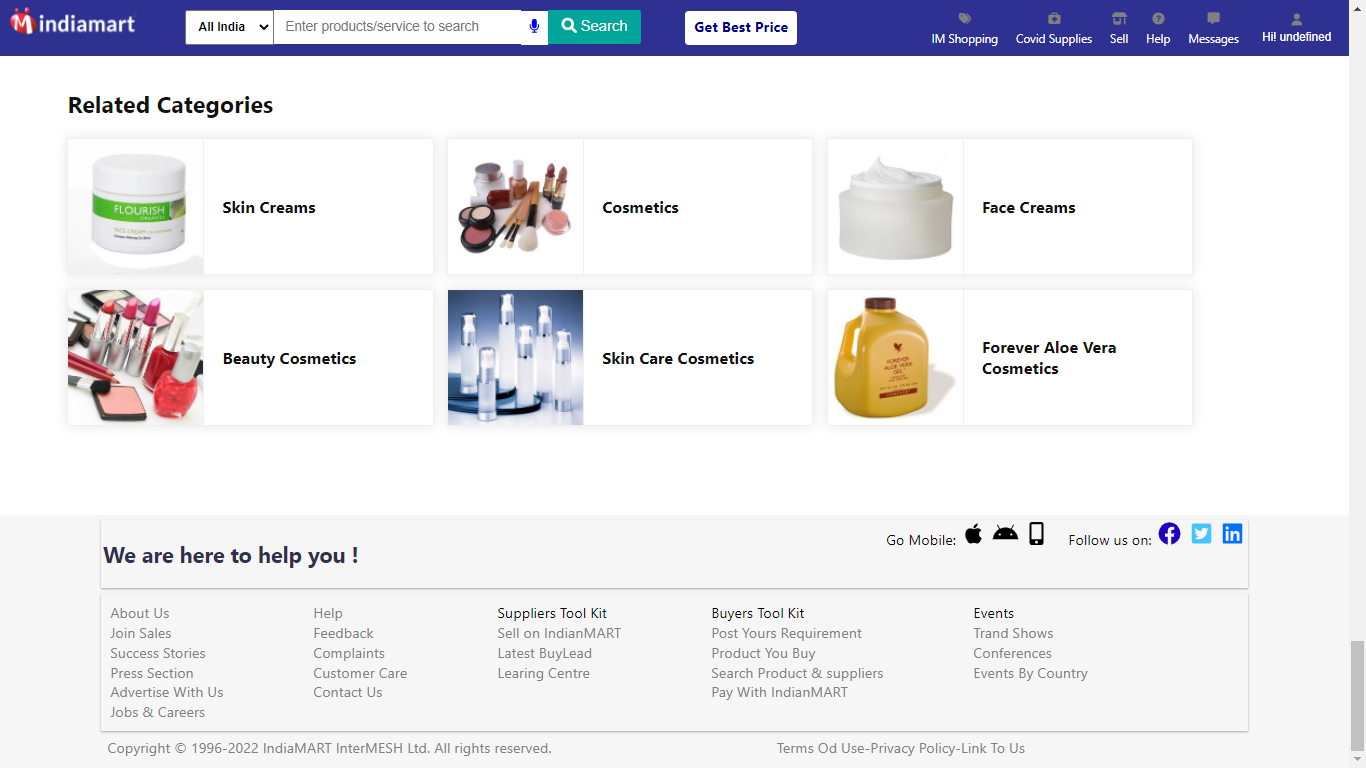Open Messages chat icon
This screenshot has height=768, width=1366.
[1213, 19]
